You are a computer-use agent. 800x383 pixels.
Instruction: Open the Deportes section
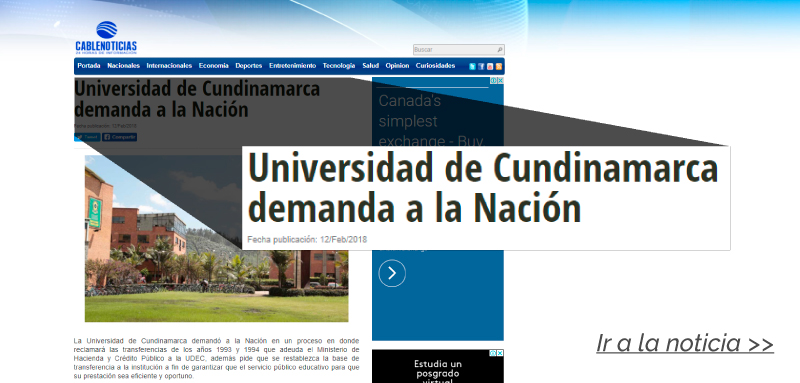point(248,66)
